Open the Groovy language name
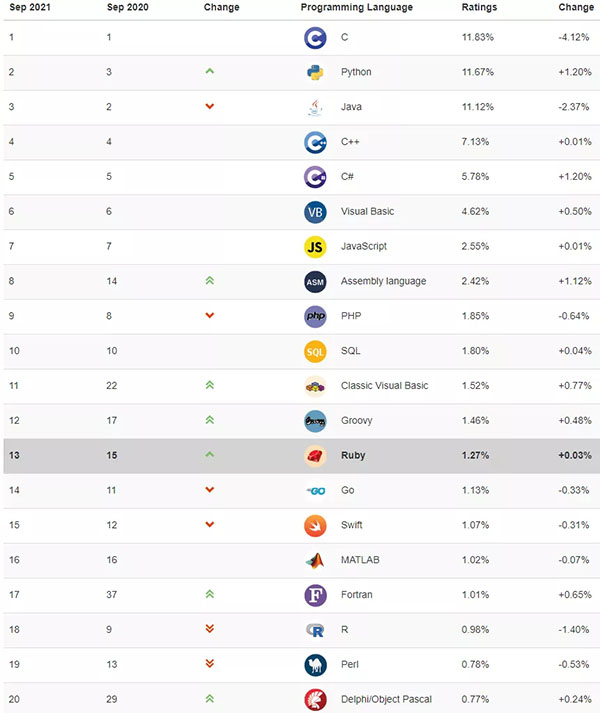Viewport: 600px width, 713px height. click(358, 420)
